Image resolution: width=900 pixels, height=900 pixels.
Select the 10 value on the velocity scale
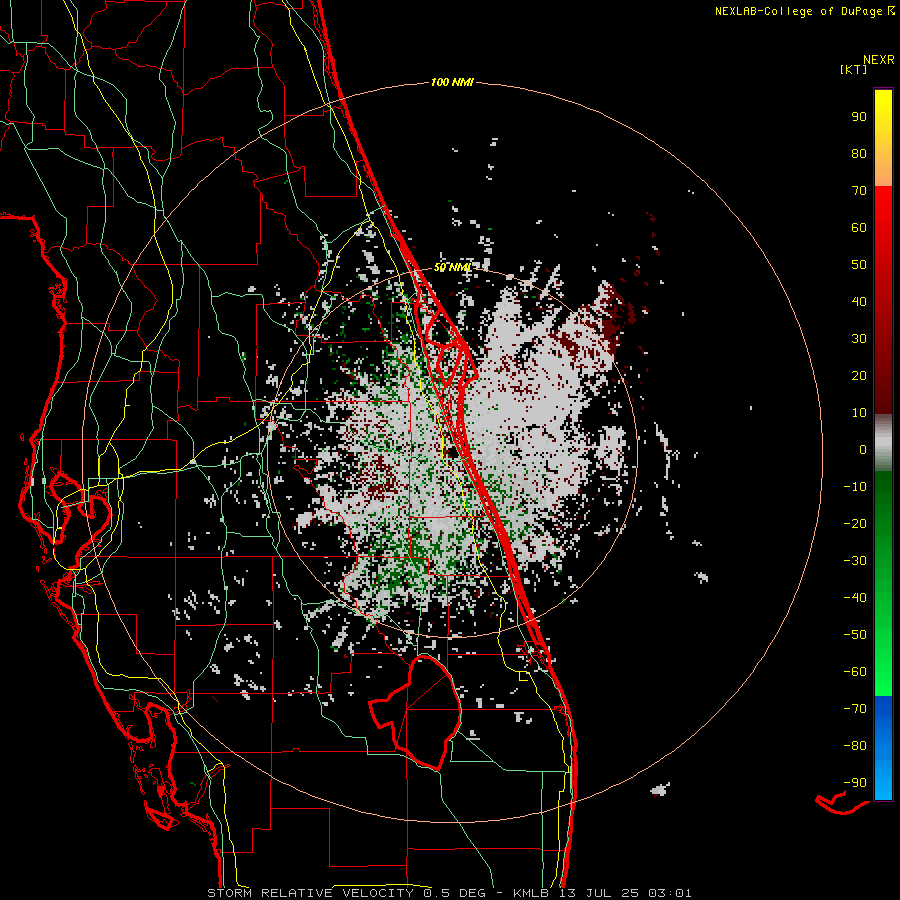tap(859, 413)
